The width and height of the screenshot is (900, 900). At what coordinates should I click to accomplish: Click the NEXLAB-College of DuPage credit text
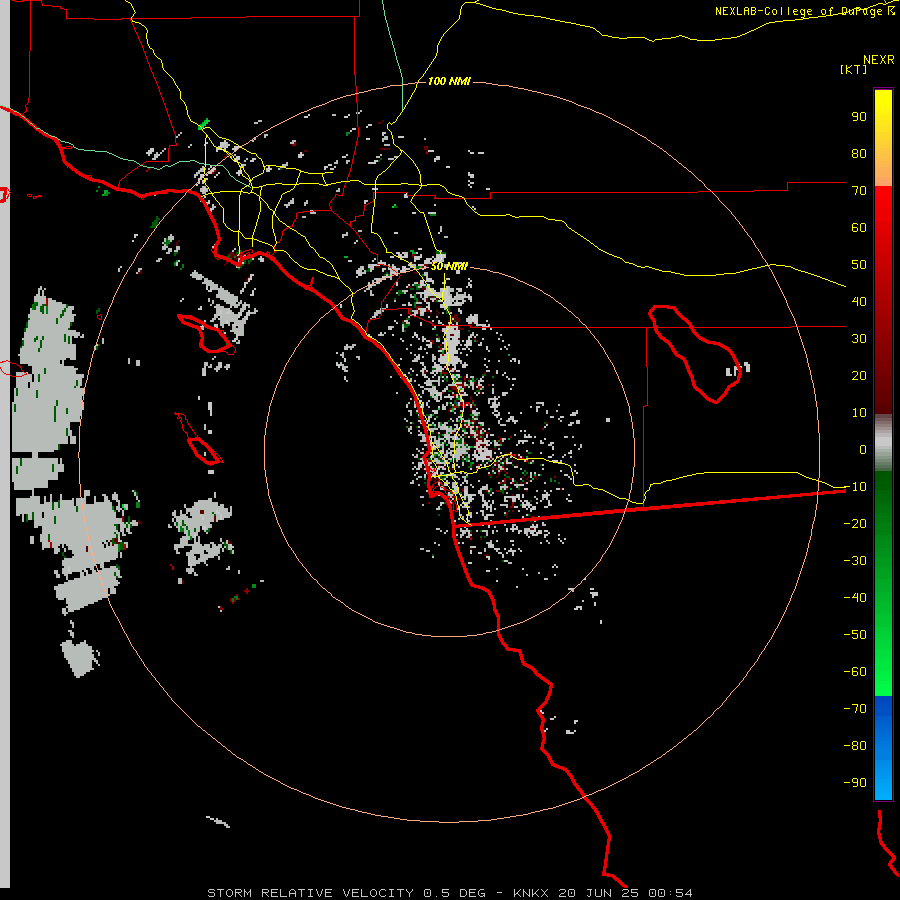point(800,11)
